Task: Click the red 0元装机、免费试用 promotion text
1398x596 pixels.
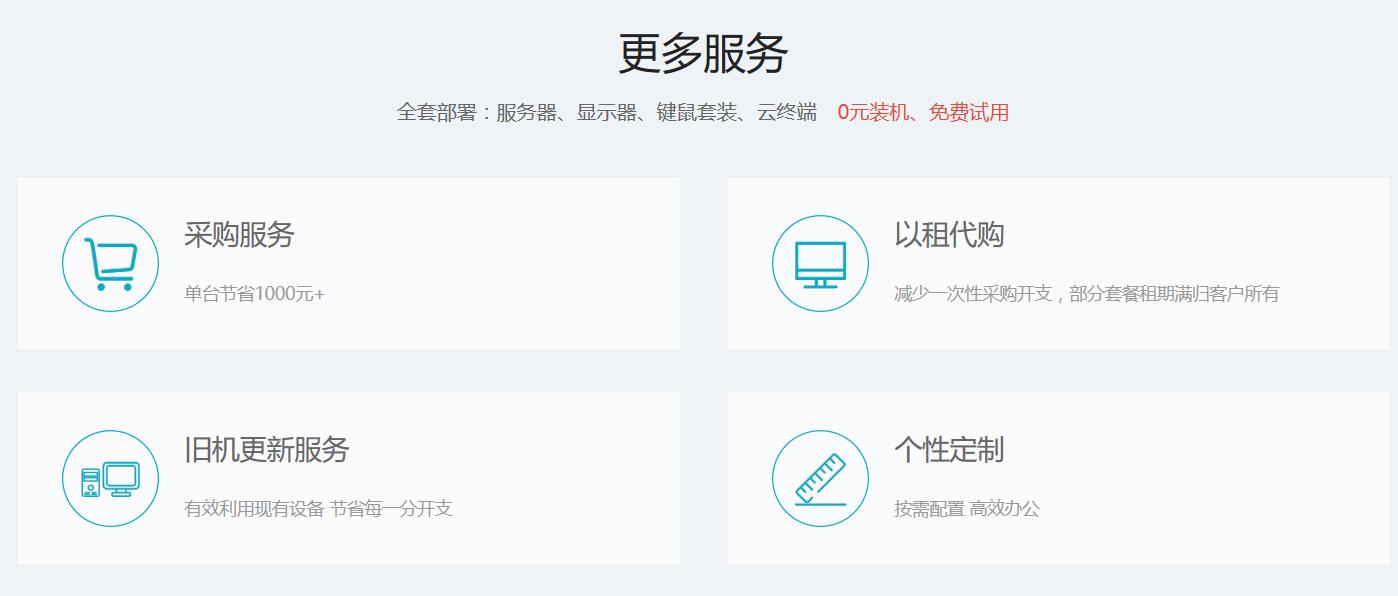Action: [x=923, y=113]
